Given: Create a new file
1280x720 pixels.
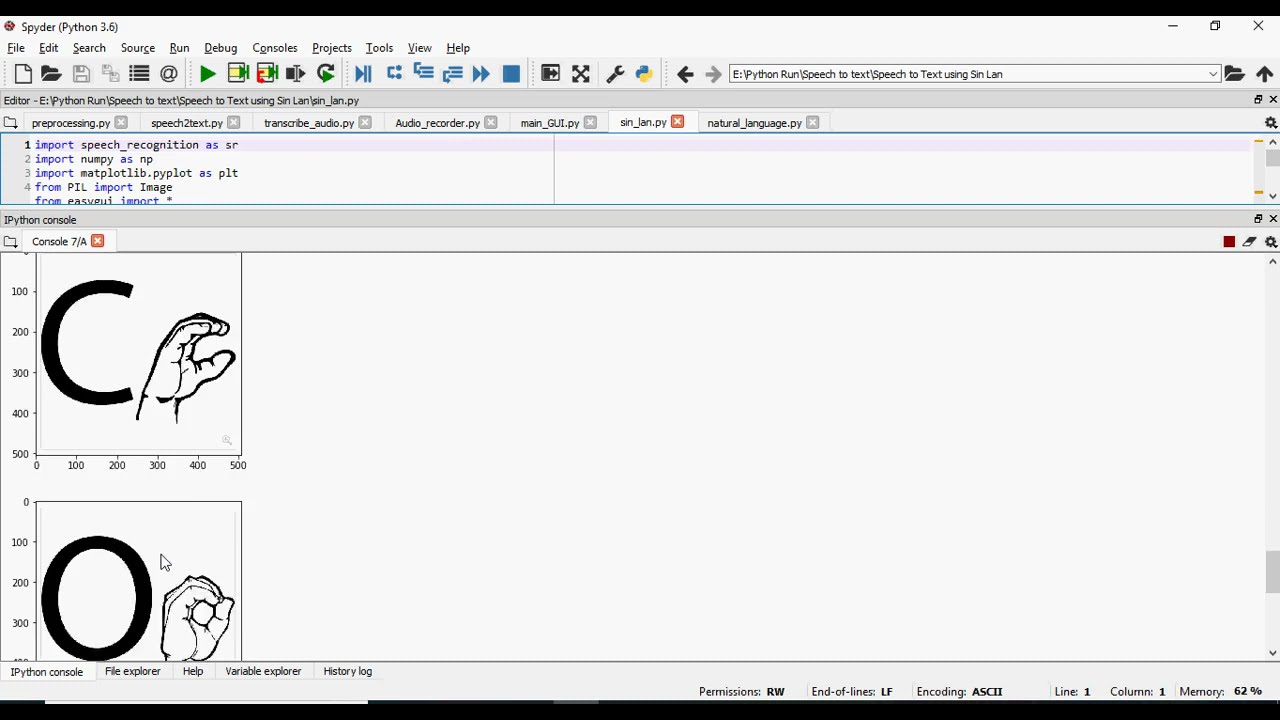Looking at the screenshot, I should [x=23, y=74].
